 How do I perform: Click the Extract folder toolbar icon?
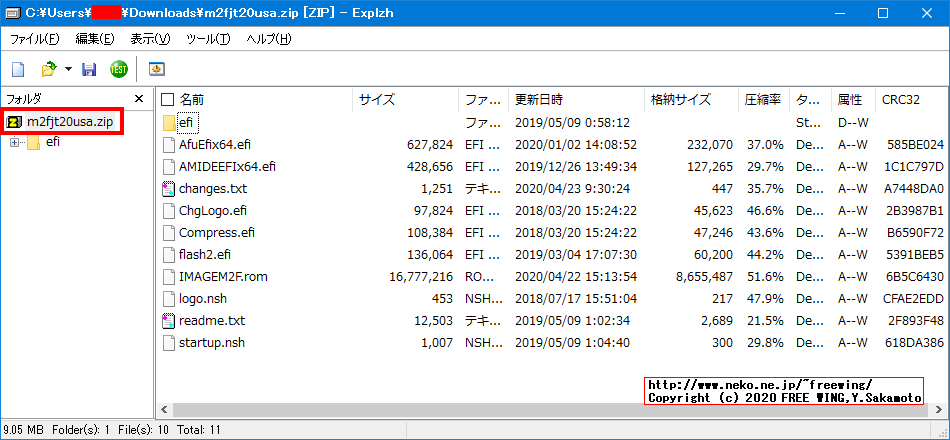[48, 70]
